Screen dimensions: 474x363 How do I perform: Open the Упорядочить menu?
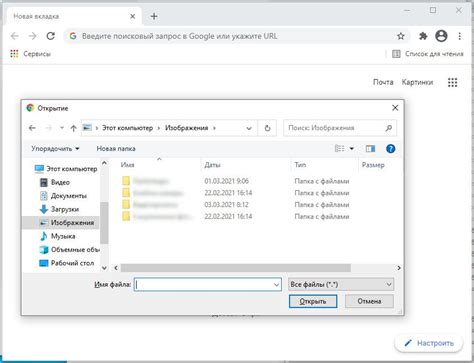(55, 149)
